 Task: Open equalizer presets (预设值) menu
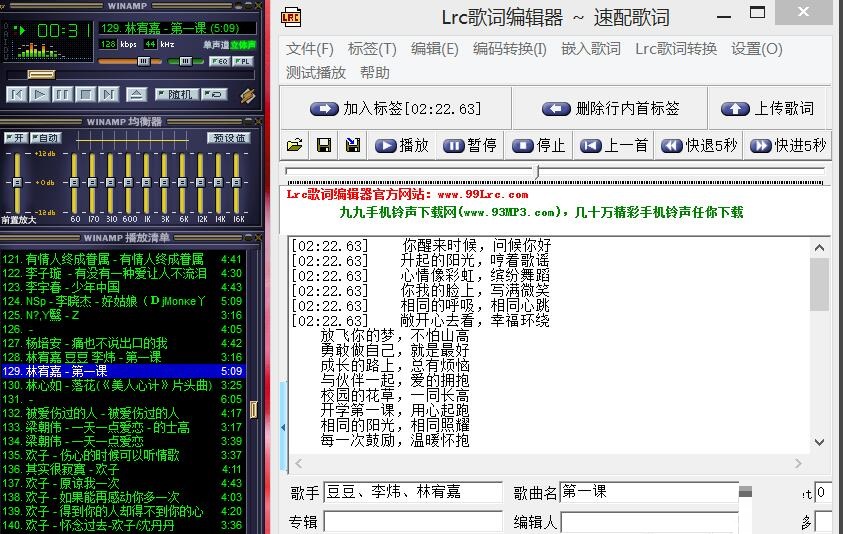coord(230,138)
